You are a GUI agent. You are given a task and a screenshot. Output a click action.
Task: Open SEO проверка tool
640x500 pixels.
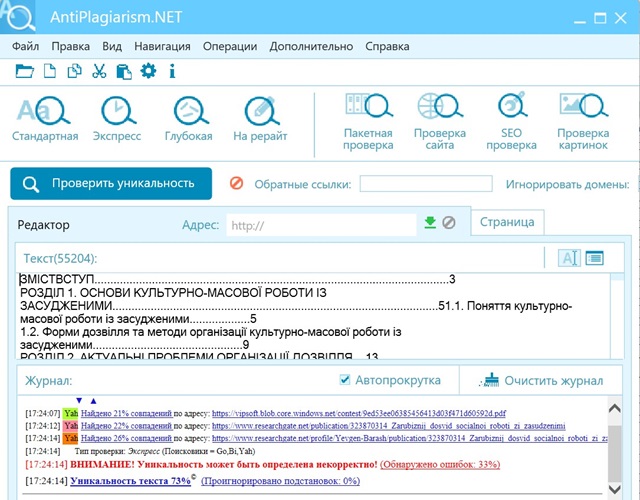pos(511,122)
